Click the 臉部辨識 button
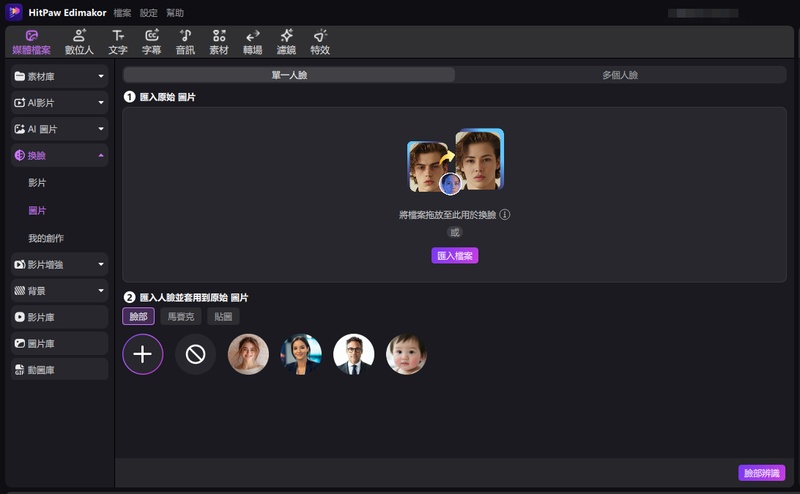The image size is (800, 494). click(x=761, y=473)
